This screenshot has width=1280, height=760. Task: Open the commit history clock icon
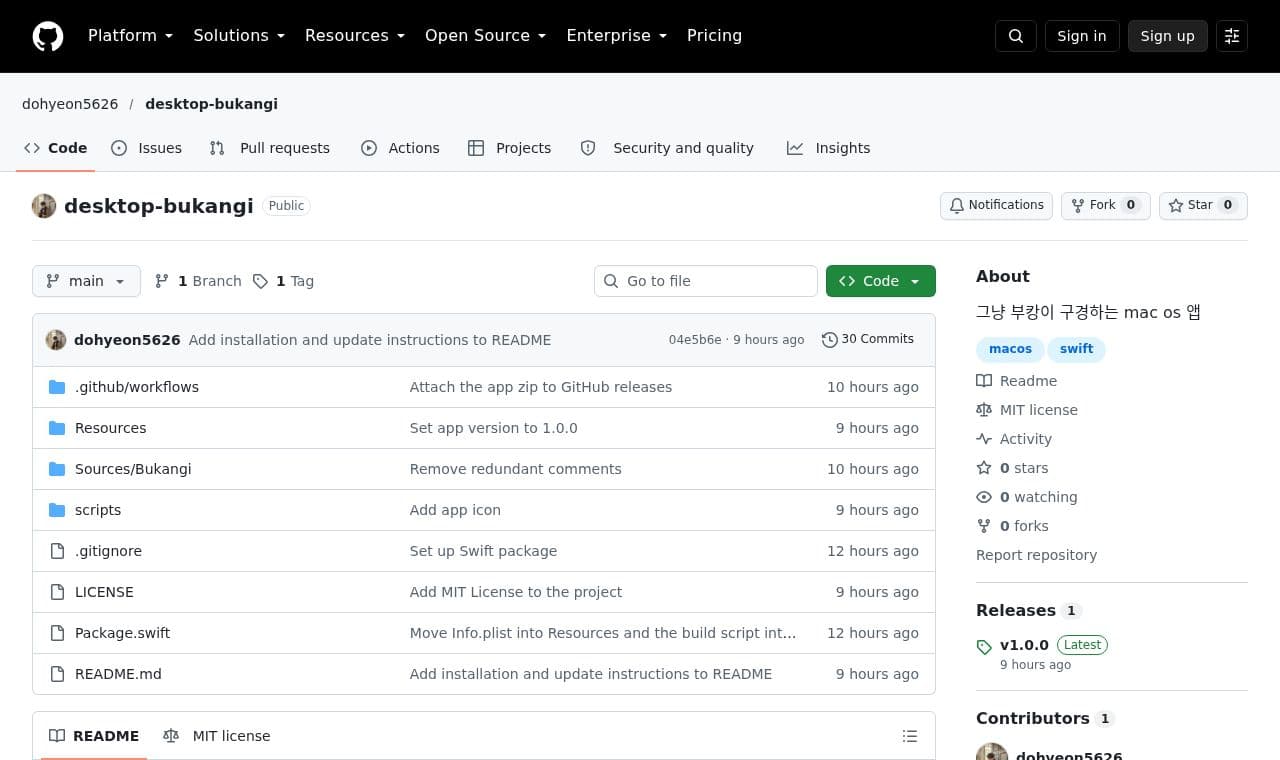(x=829, y=340)
